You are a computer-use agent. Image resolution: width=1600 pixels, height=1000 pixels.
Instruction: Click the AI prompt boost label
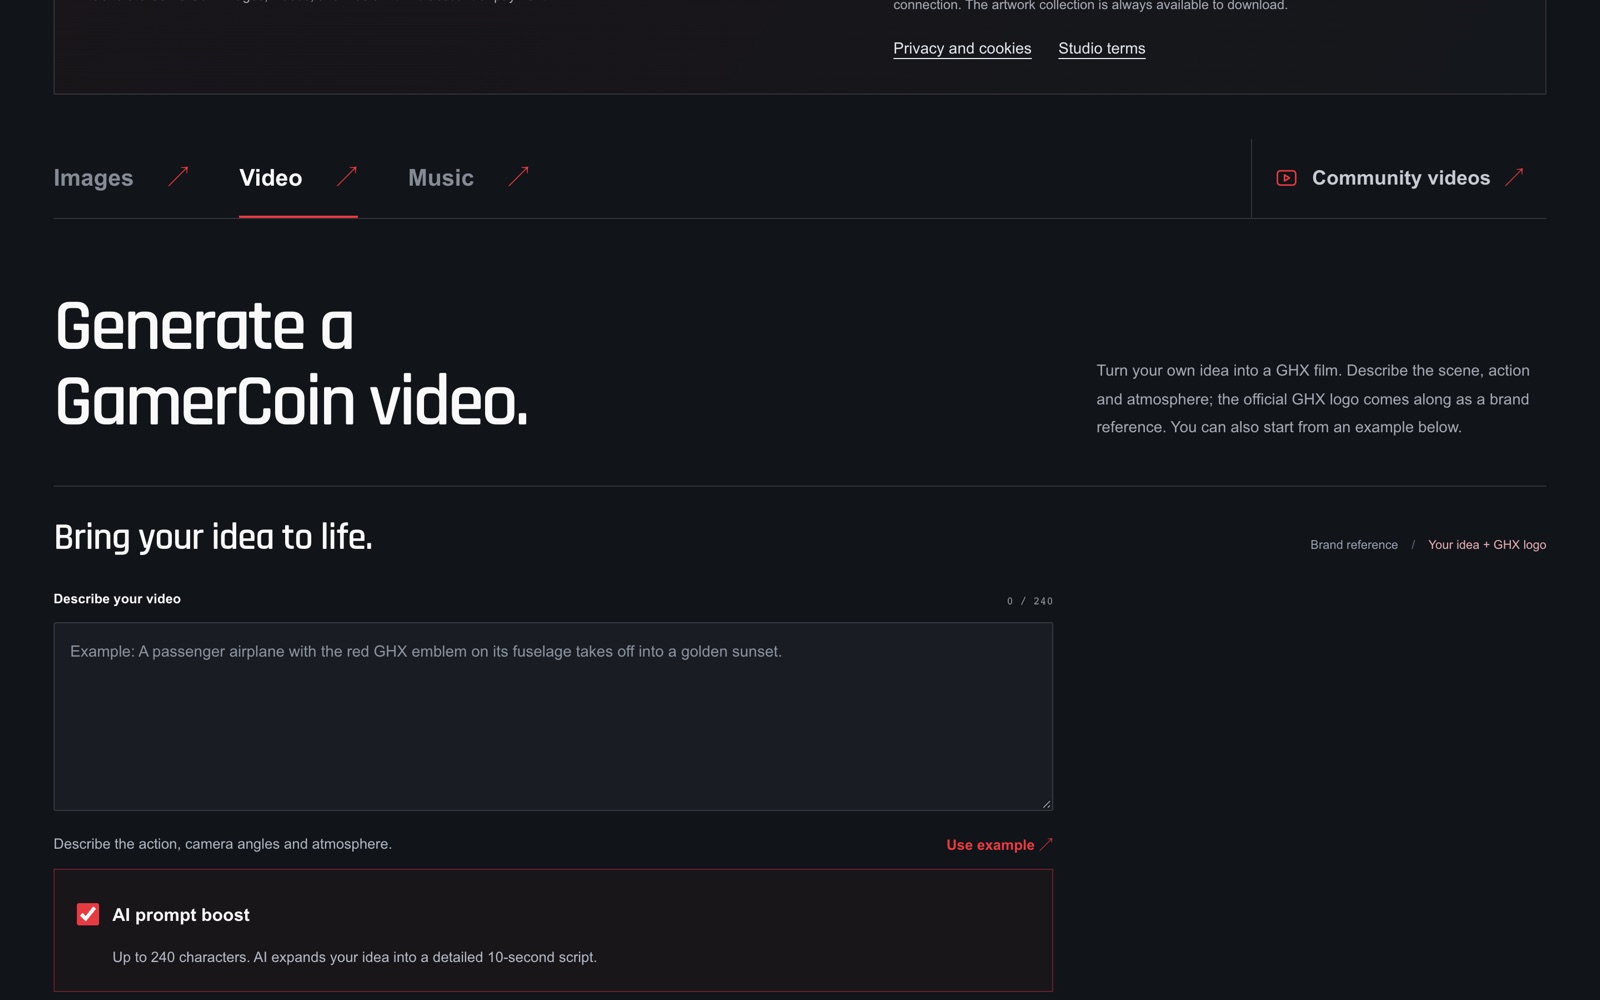(x=181, y=915)
